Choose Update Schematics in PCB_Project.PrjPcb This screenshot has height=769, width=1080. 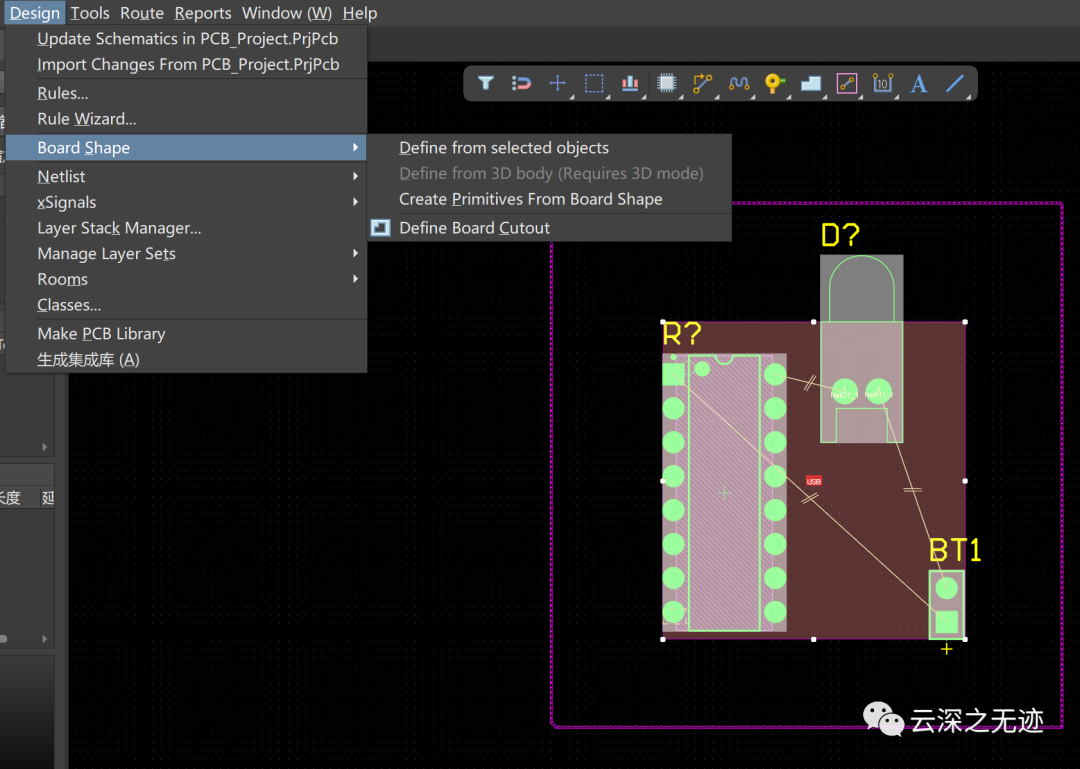[186, 39]
